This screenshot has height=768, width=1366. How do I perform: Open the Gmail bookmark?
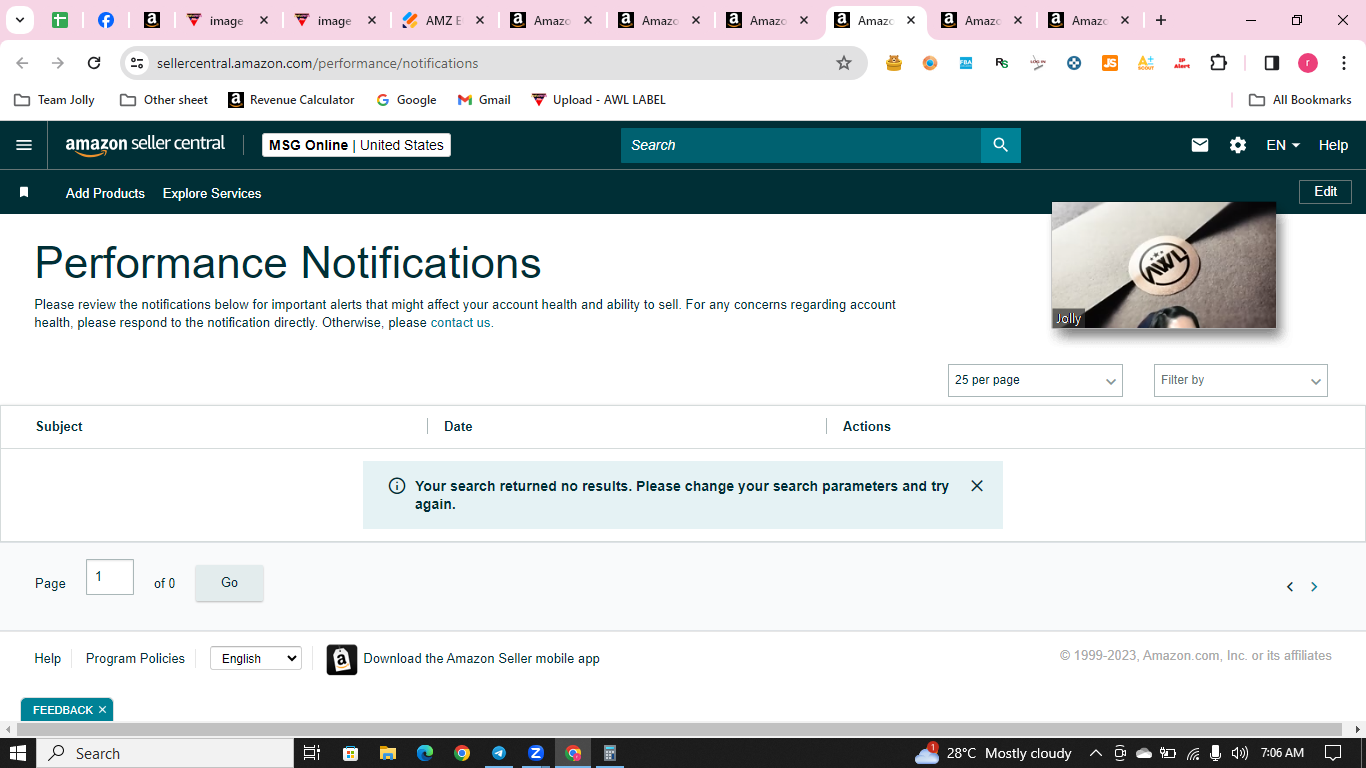(484, 100)
